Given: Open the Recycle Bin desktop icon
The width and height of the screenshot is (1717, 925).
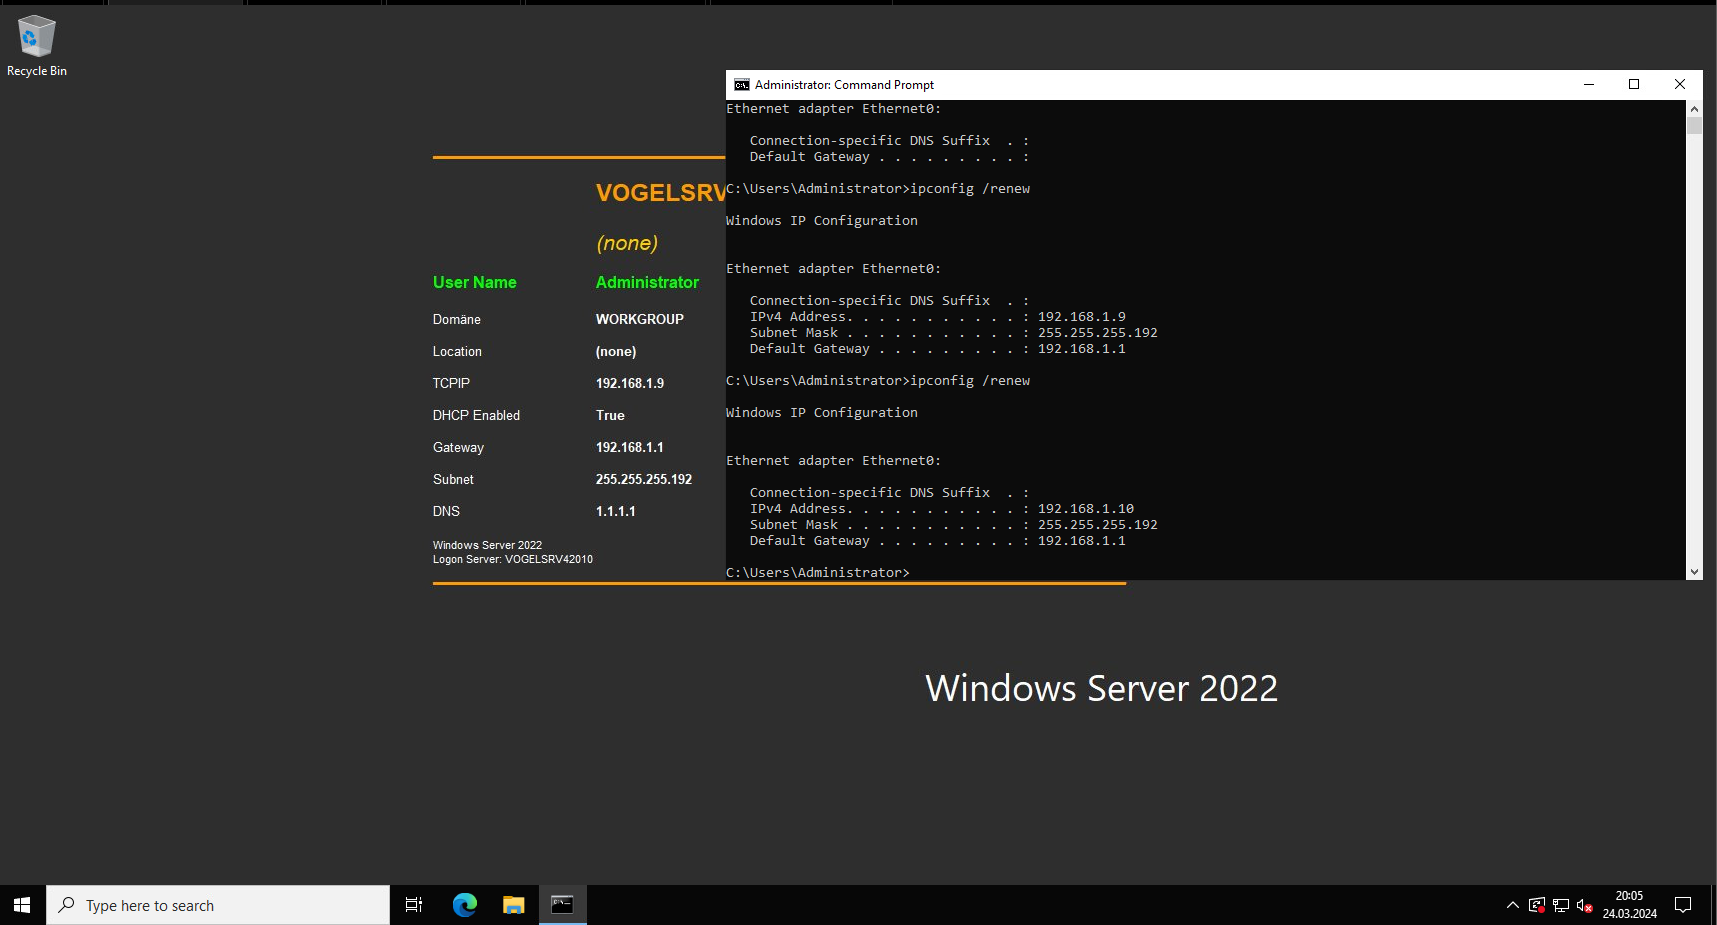Looking at the screenshot, I should (x=37, y=46).
